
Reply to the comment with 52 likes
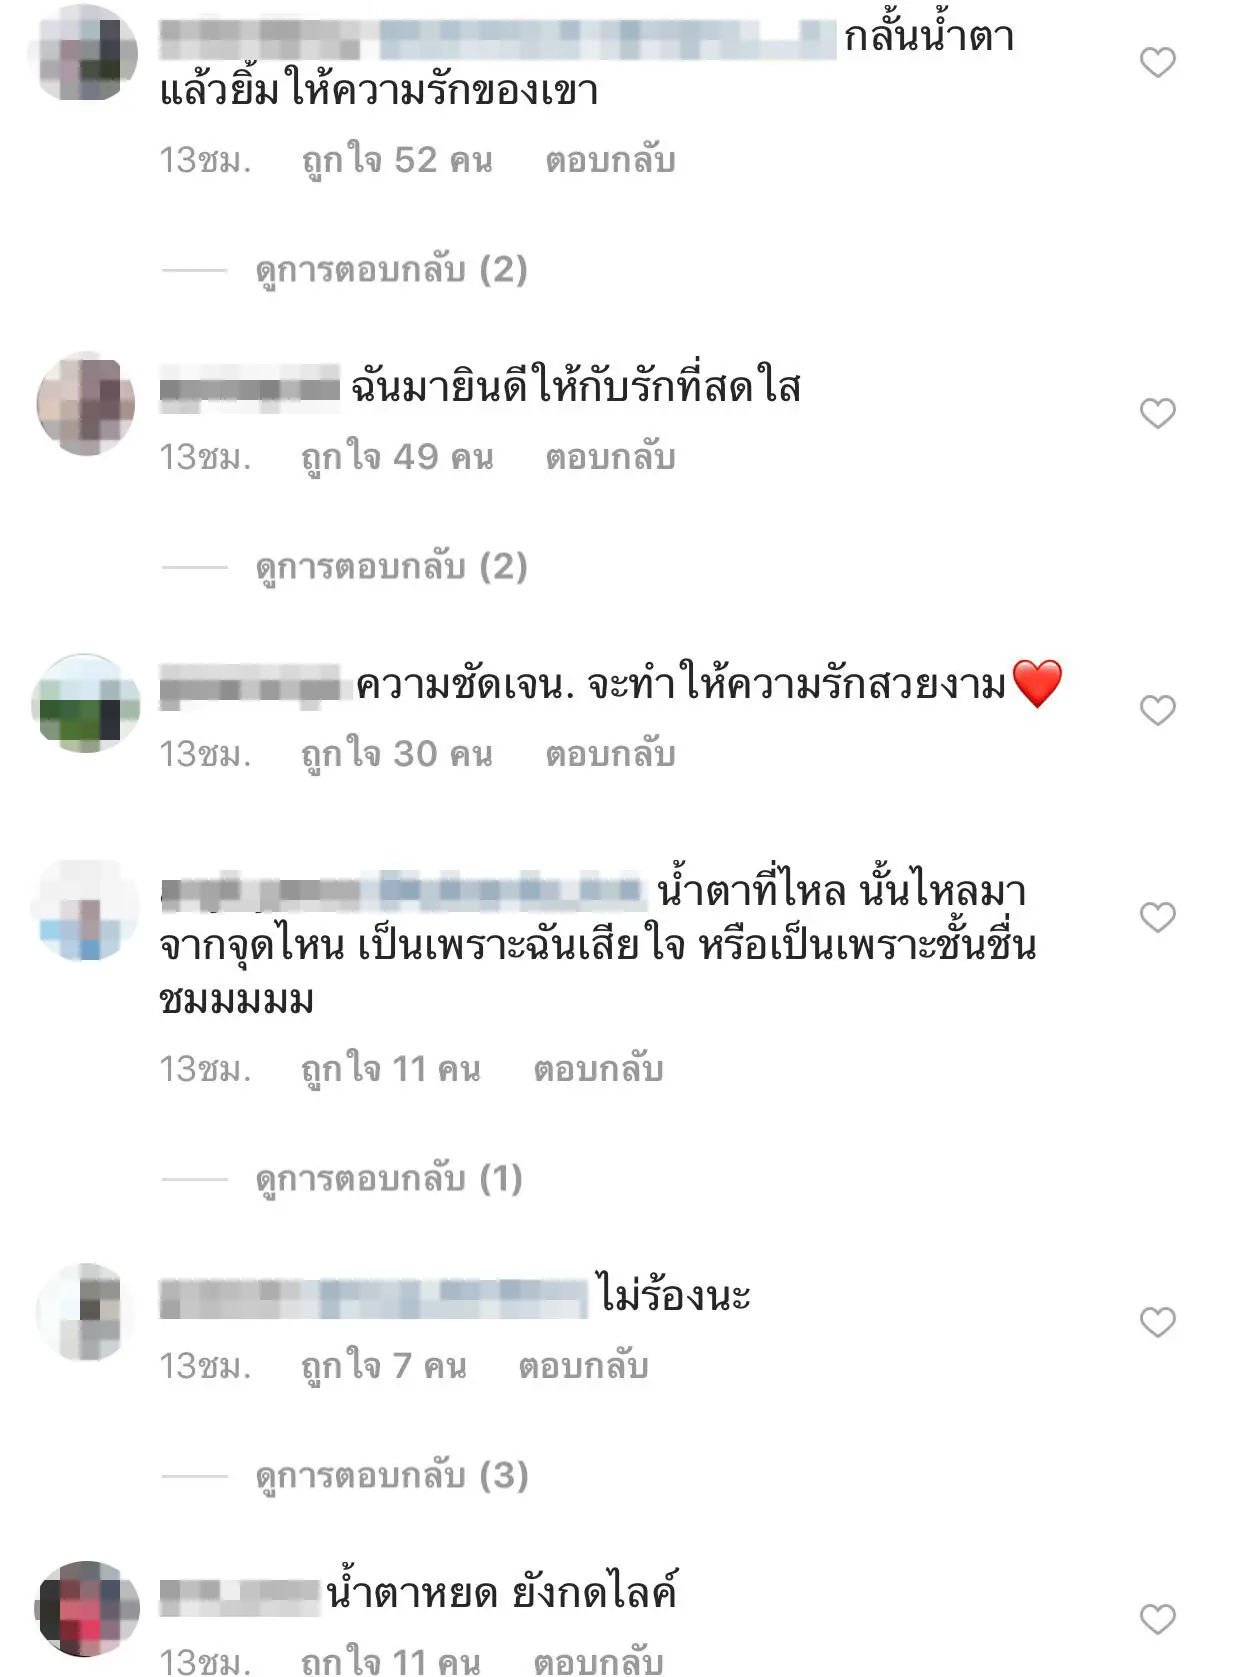[x=610, y=160]
